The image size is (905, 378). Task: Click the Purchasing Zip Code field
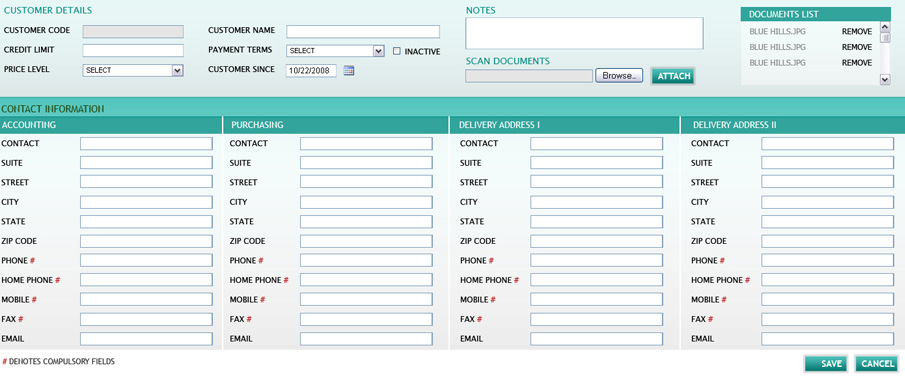click(366, 241)
